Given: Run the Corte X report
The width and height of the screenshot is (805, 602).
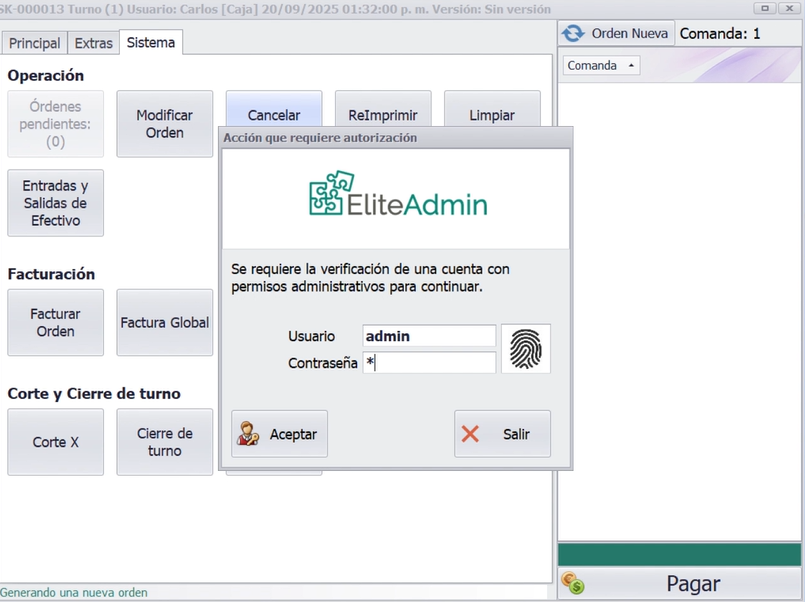Looking at the screenshot, I should [55, 442].
